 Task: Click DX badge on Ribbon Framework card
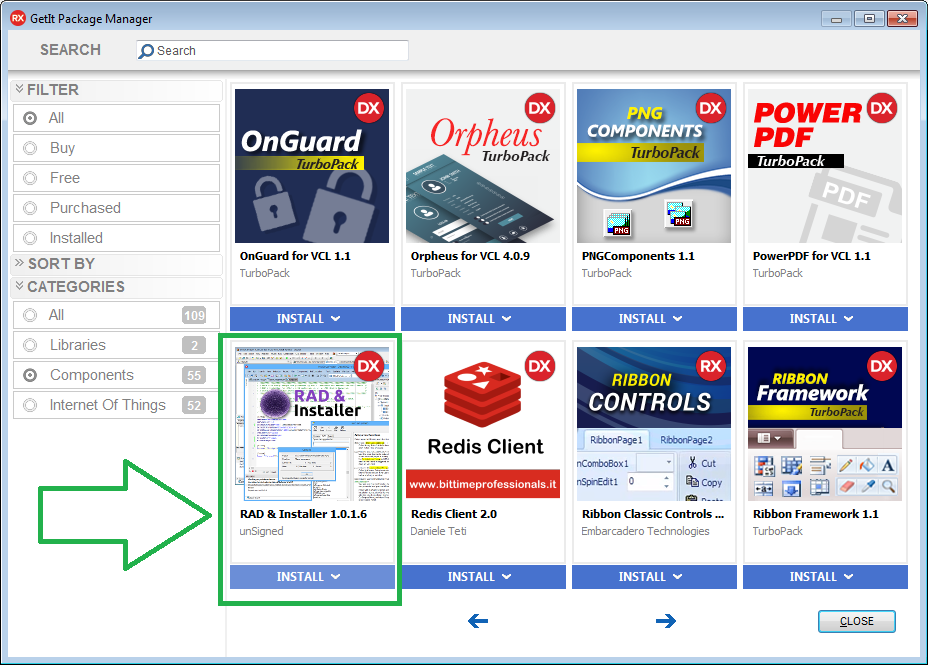coord(882,366)
